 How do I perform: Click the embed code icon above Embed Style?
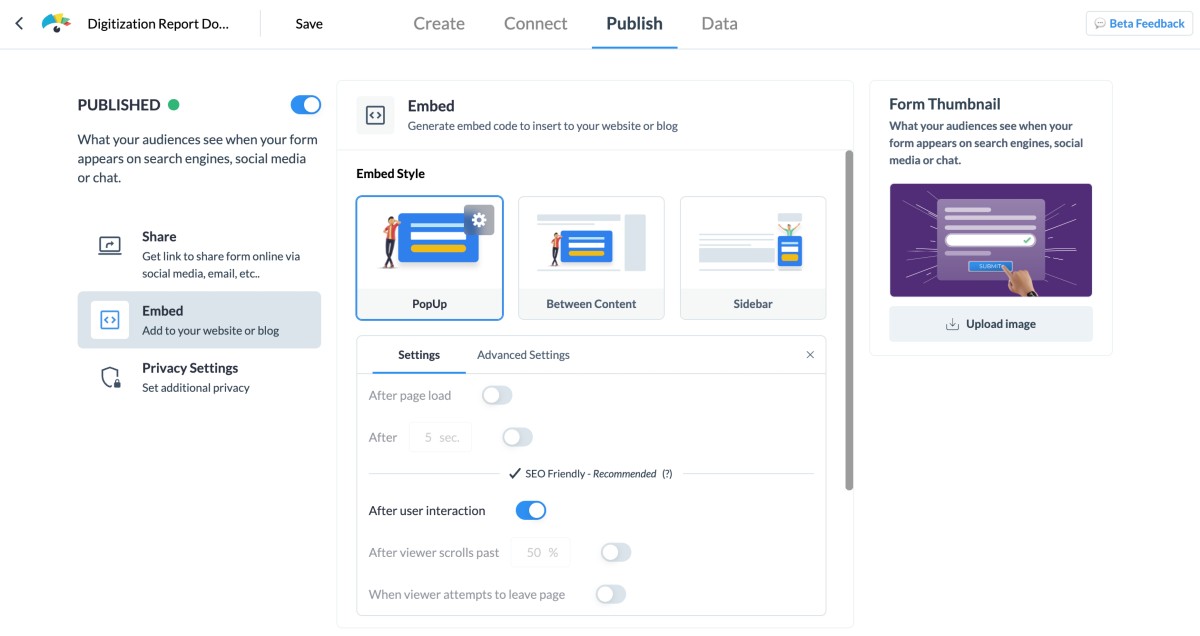[374, 115]
